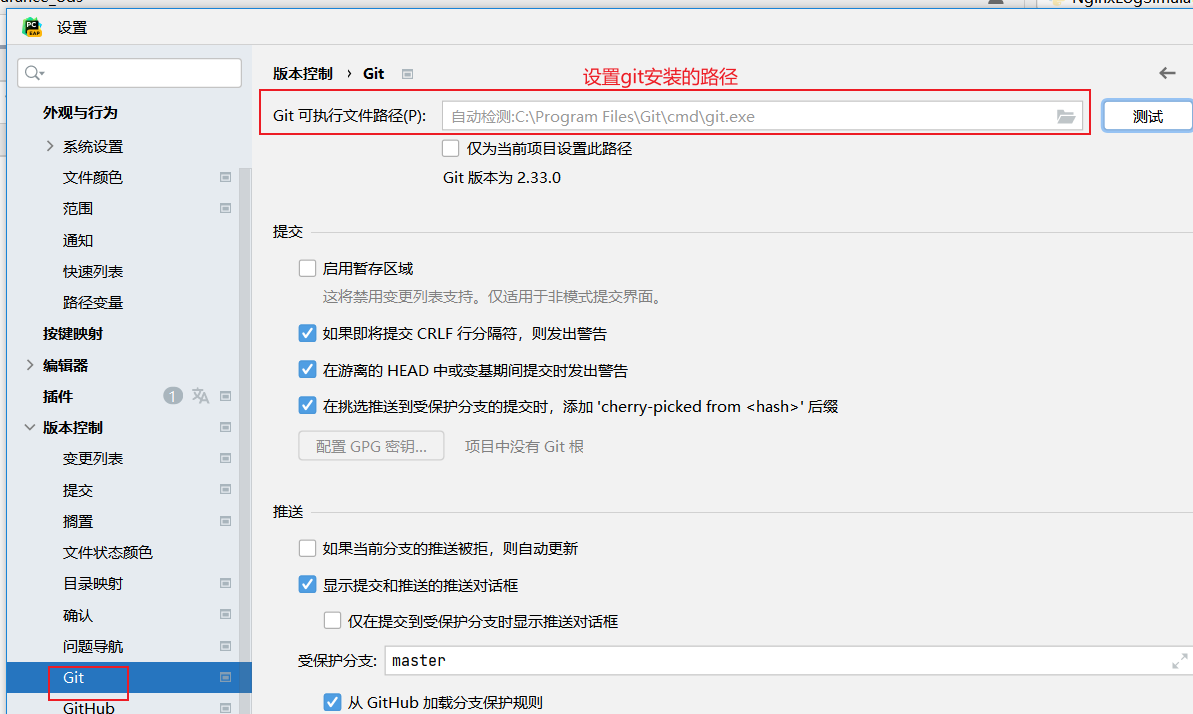The width and height of the screenshot is (1193, 714).
Task: Click the project icon beside 文件颜色
Action: [225, 177]
